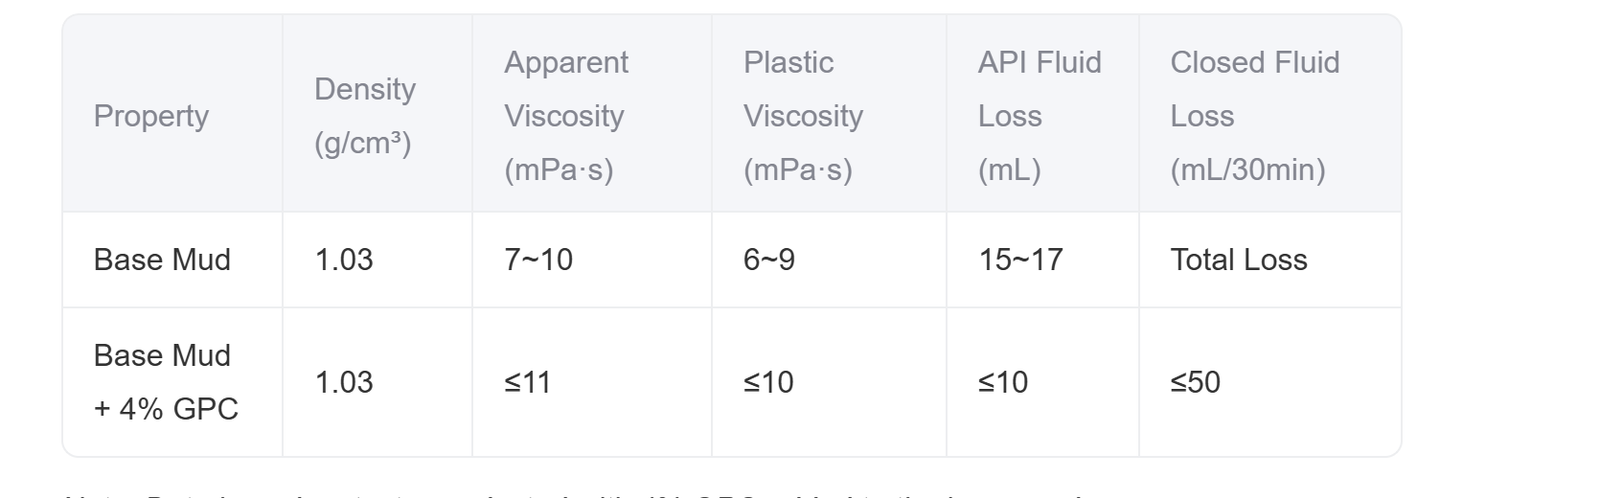The height and width of the screenshot is (498, 1600).
Task: Click the API Fluid Loss header
Action: 1040,116
